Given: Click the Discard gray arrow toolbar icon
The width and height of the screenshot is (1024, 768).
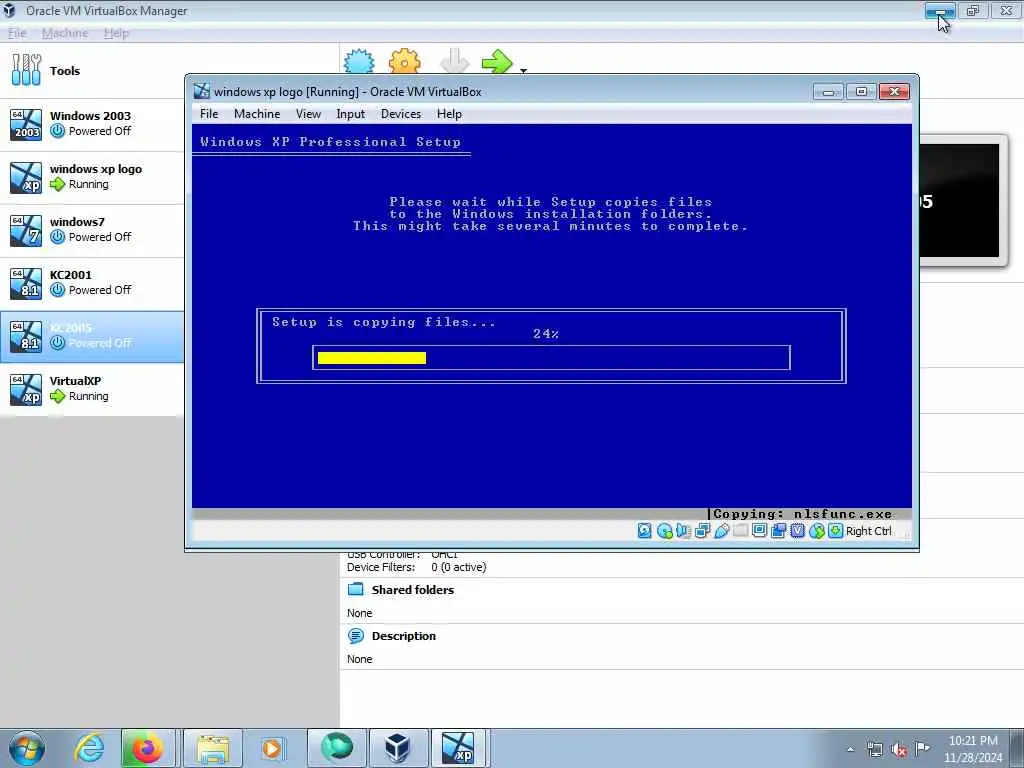Looking at the screenshot, I should [454, 61].
